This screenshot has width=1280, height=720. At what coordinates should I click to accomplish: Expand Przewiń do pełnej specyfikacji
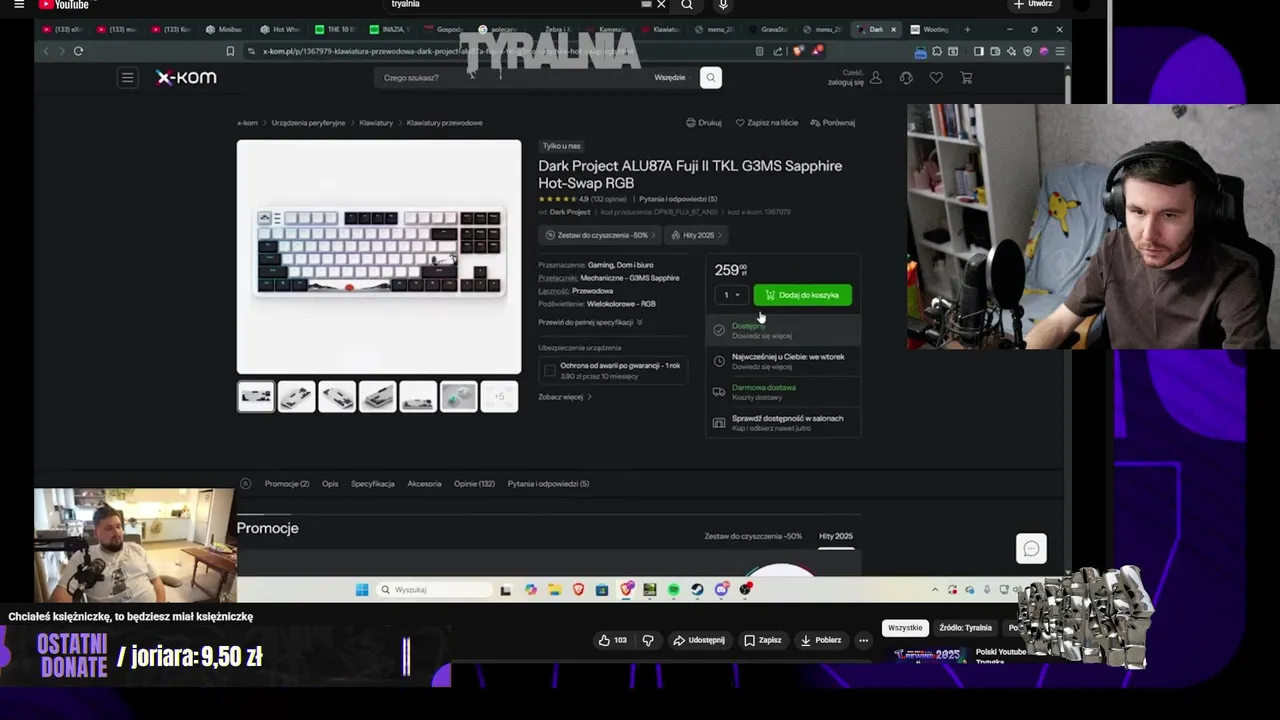click(x=590, y=322)
